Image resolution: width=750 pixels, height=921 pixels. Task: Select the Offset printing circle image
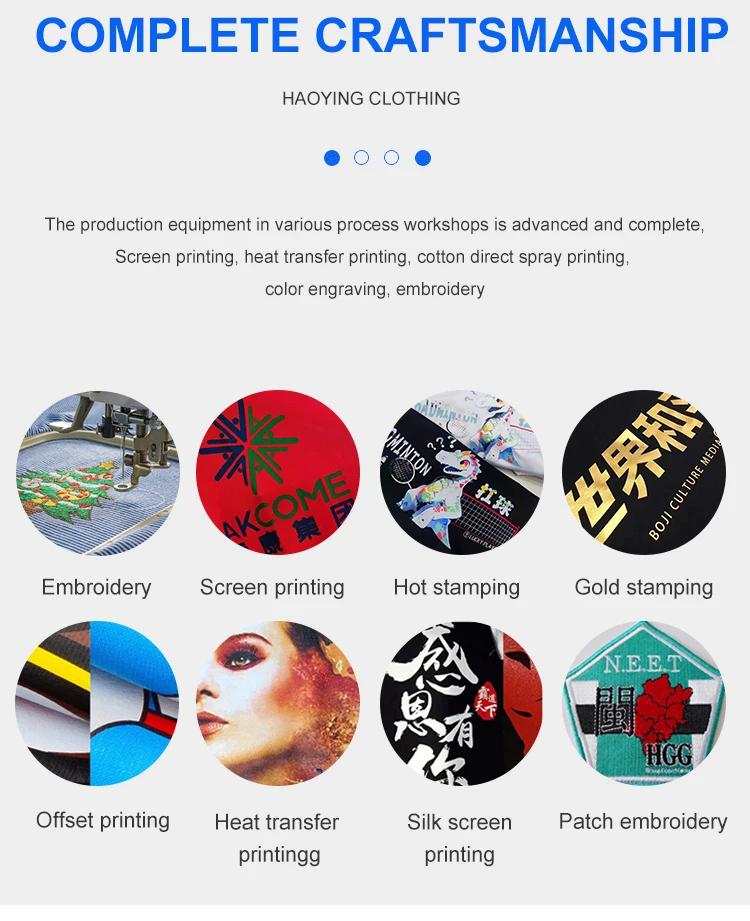coord(97,703)
